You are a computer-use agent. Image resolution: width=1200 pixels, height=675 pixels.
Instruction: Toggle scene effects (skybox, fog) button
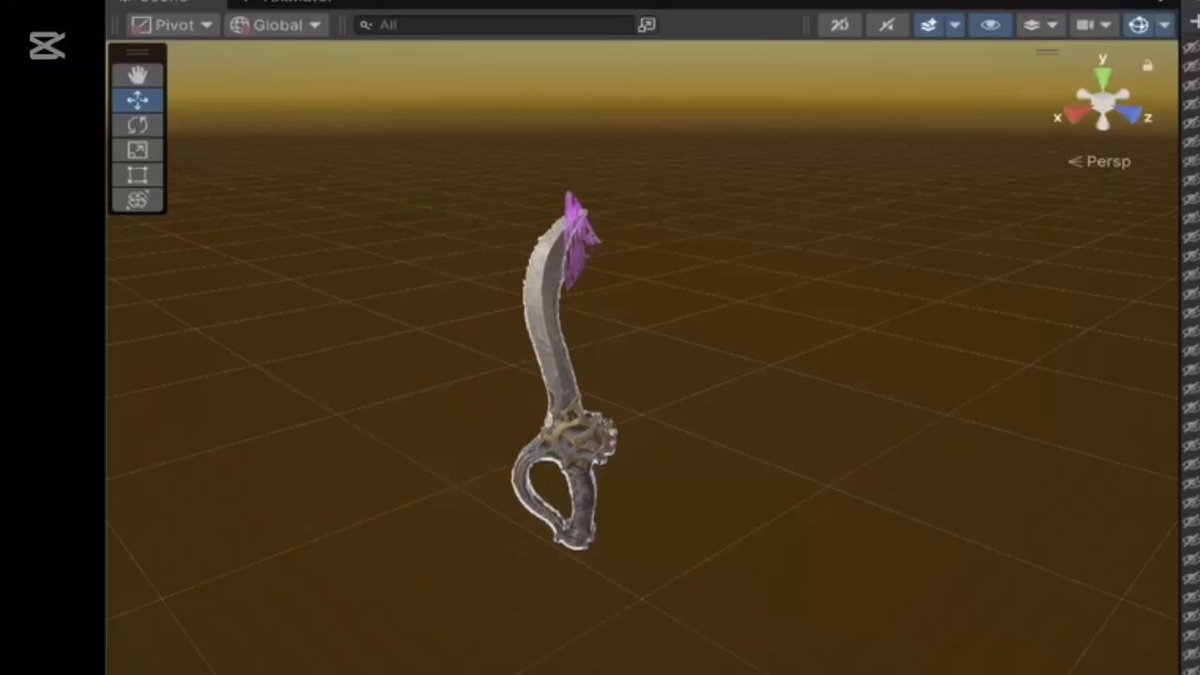(929, 25)
